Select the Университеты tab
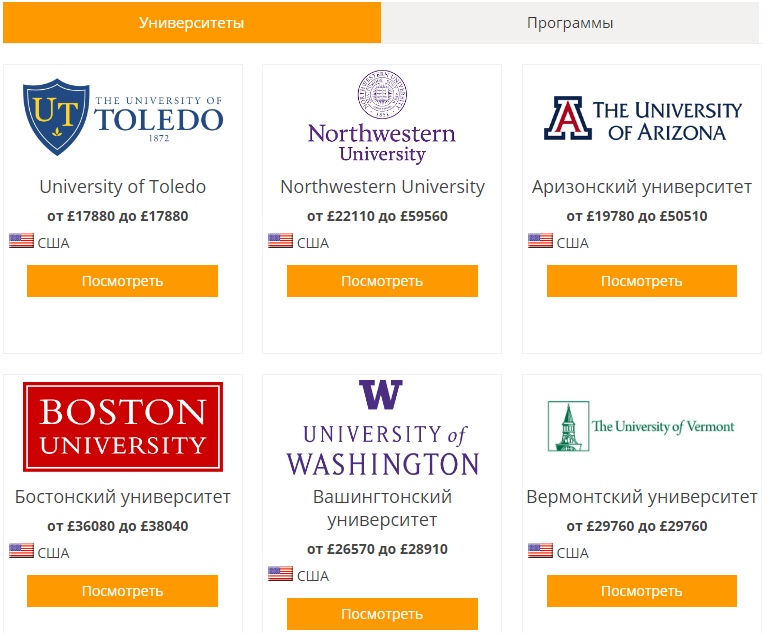This screenshot has width=766, height=633. [x=192, y=22]
